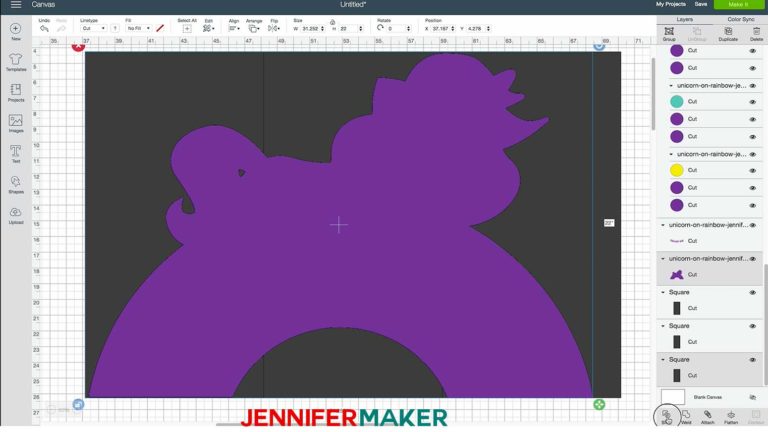Click the Attach tool
Image resolution: width=768 pixels, height=432 pixels.
point(707,417)
